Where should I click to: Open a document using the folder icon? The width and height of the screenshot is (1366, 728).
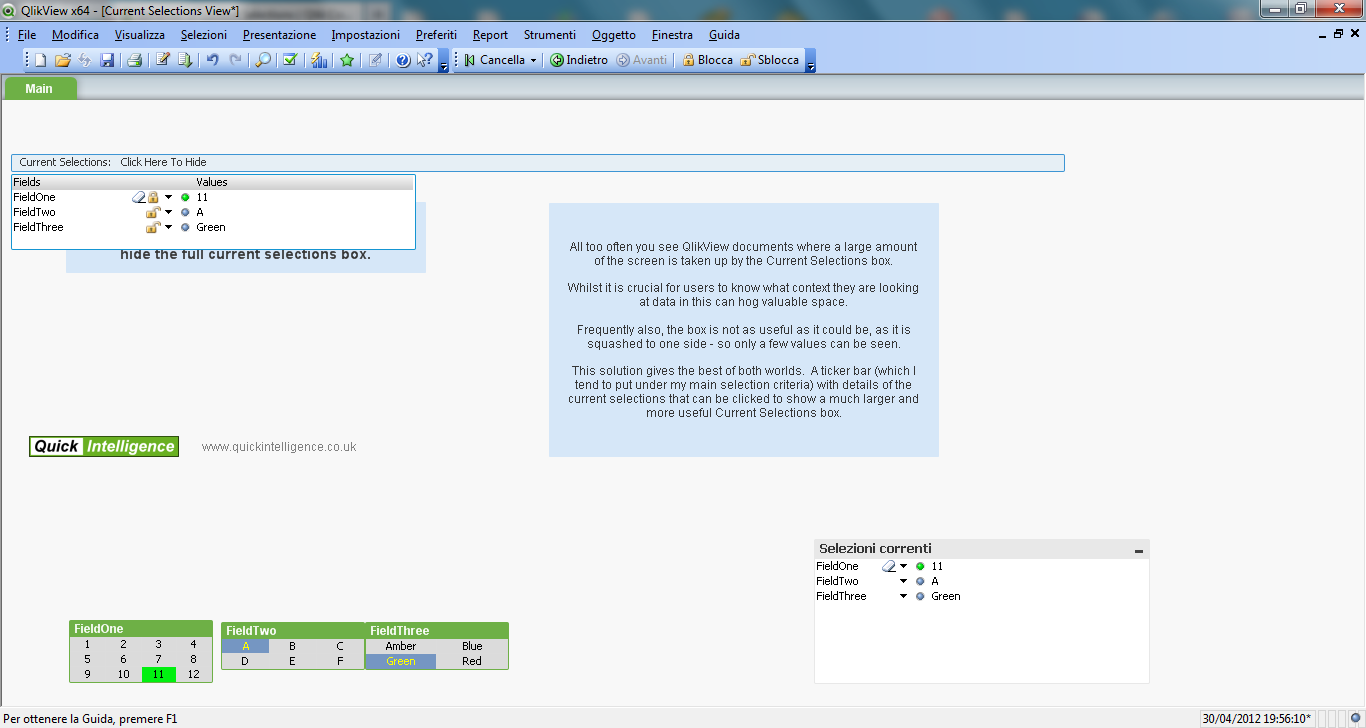point(62,60)
